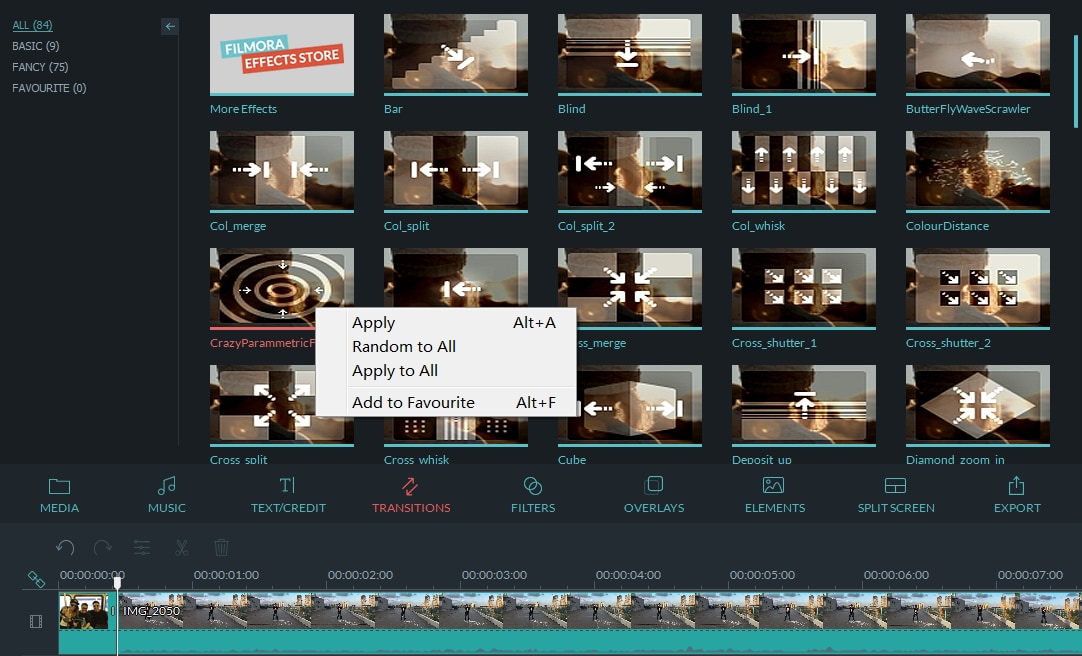The width and height of the screenshot is (1082, 656).
Task: Choose Apply to All in context menu
Action: (x=446, y=370)
